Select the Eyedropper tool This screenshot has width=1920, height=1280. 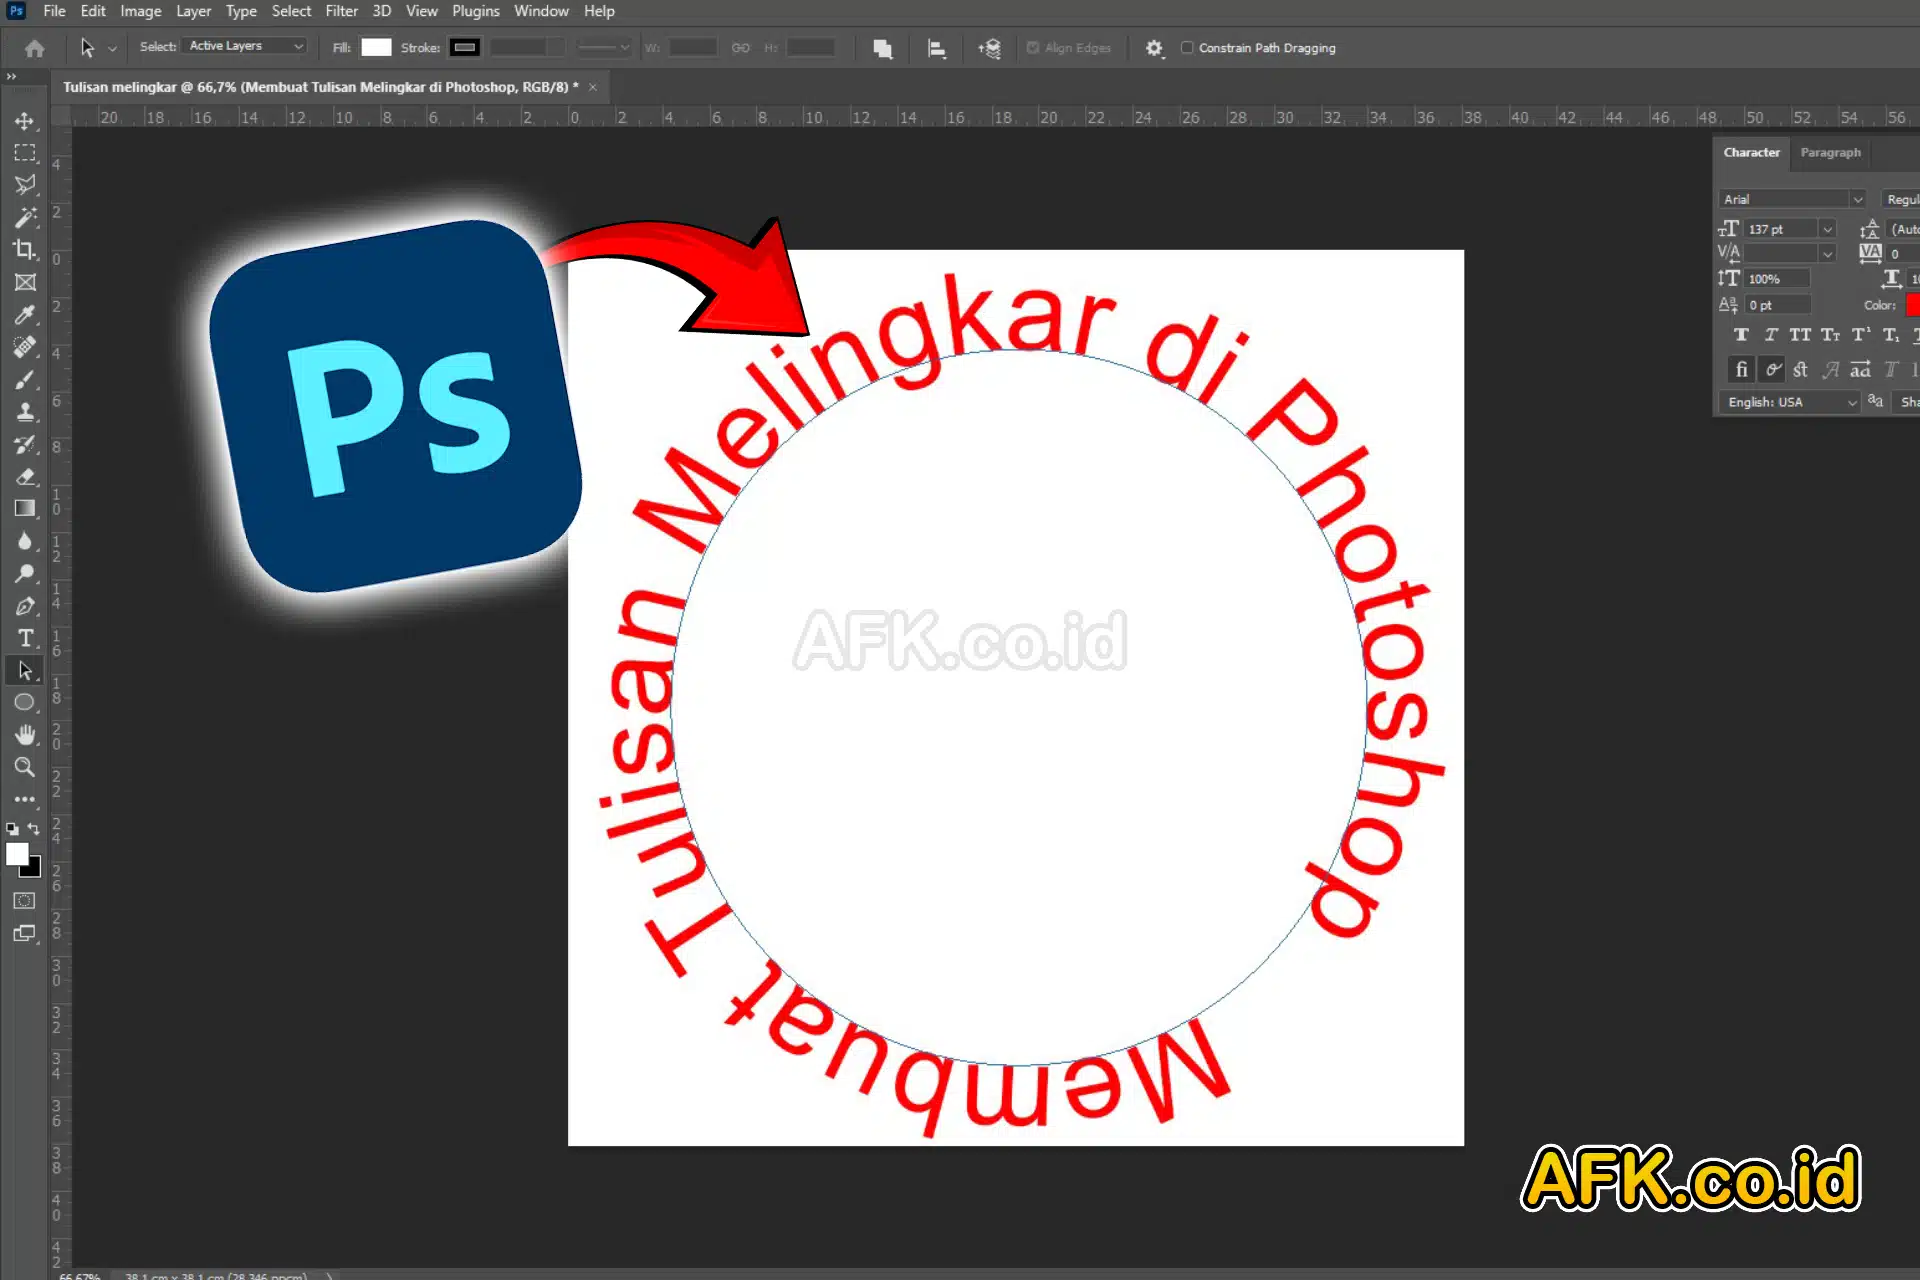[x=25, y=314]
